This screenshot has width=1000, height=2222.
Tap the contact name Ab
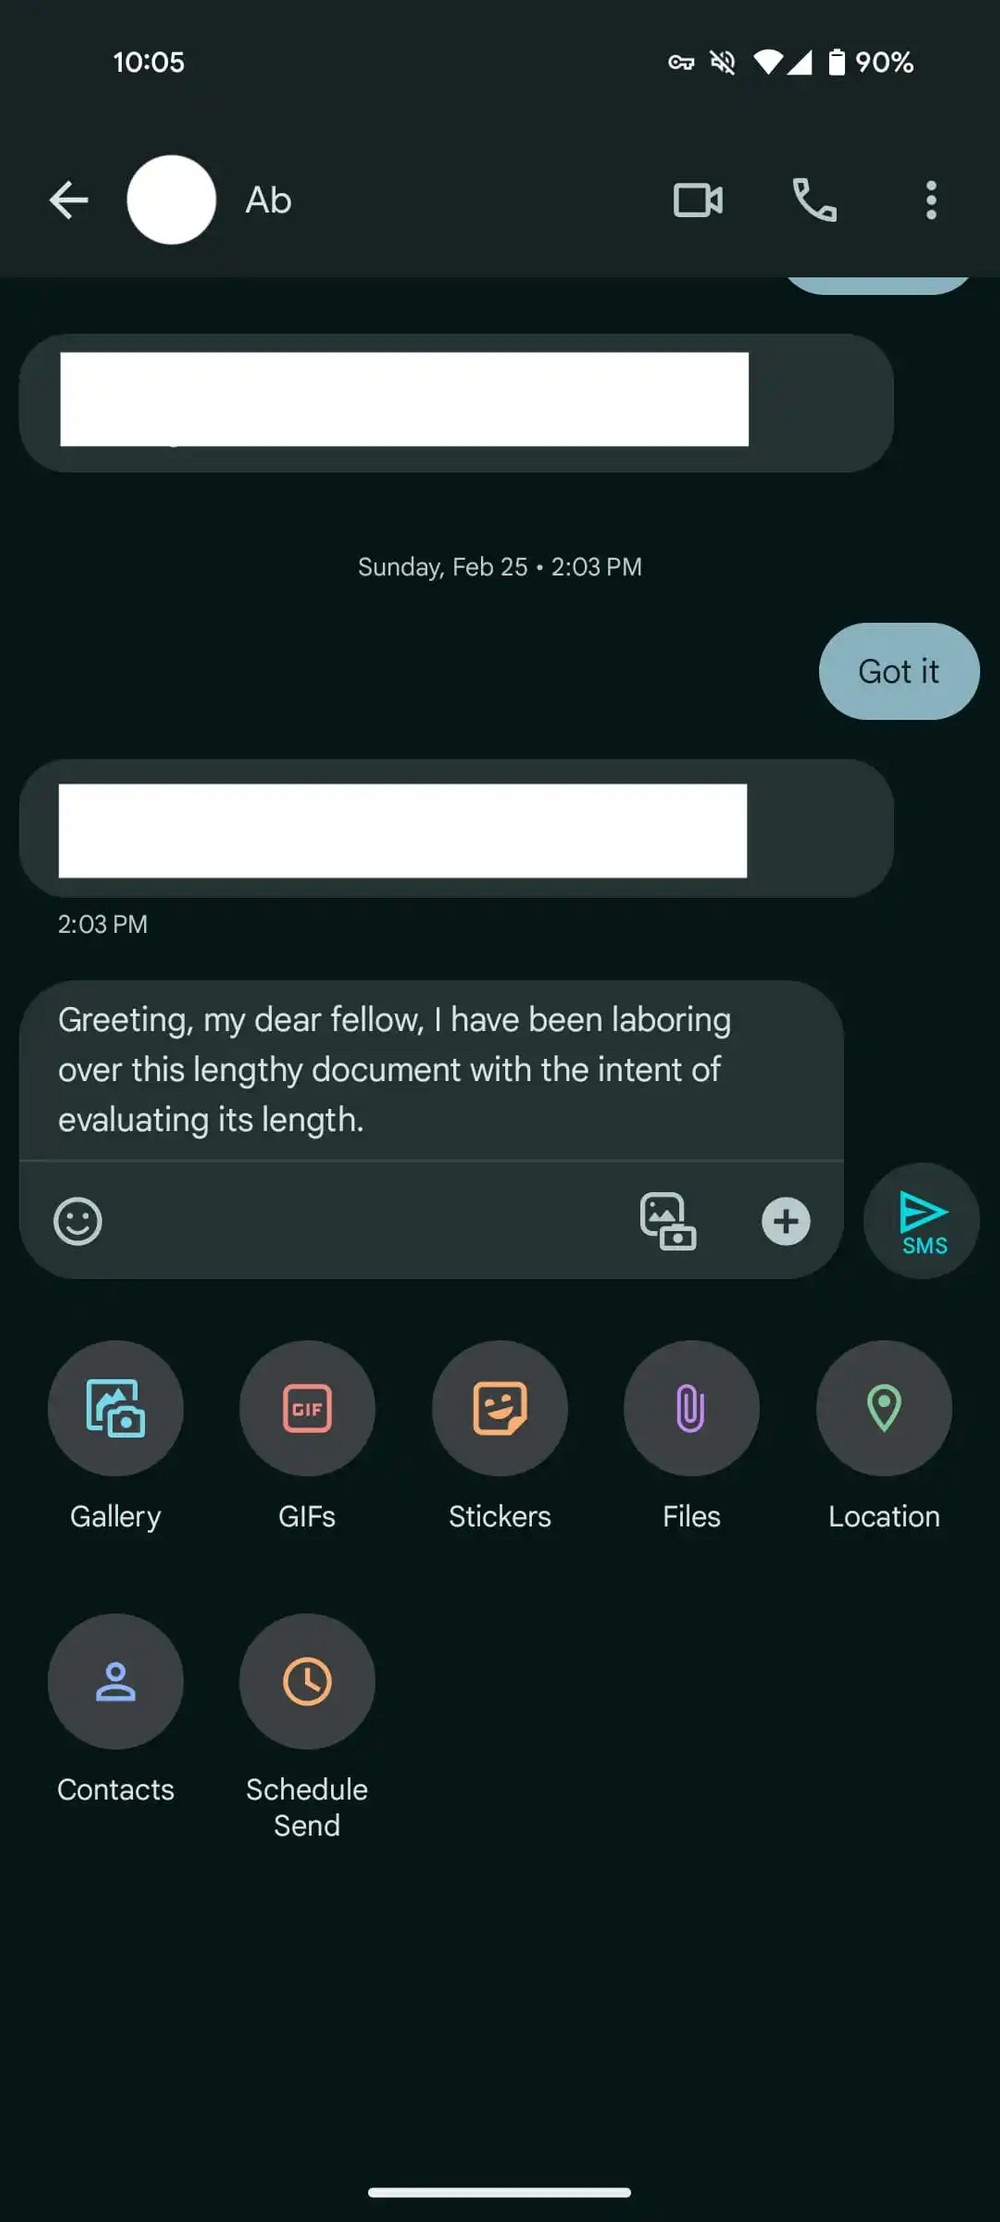tap(269, 200)
